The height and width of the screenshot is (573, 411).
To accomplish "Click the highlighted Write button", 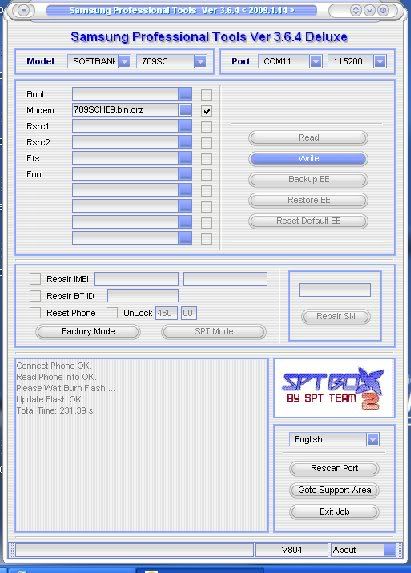I will tap(308, 159).
